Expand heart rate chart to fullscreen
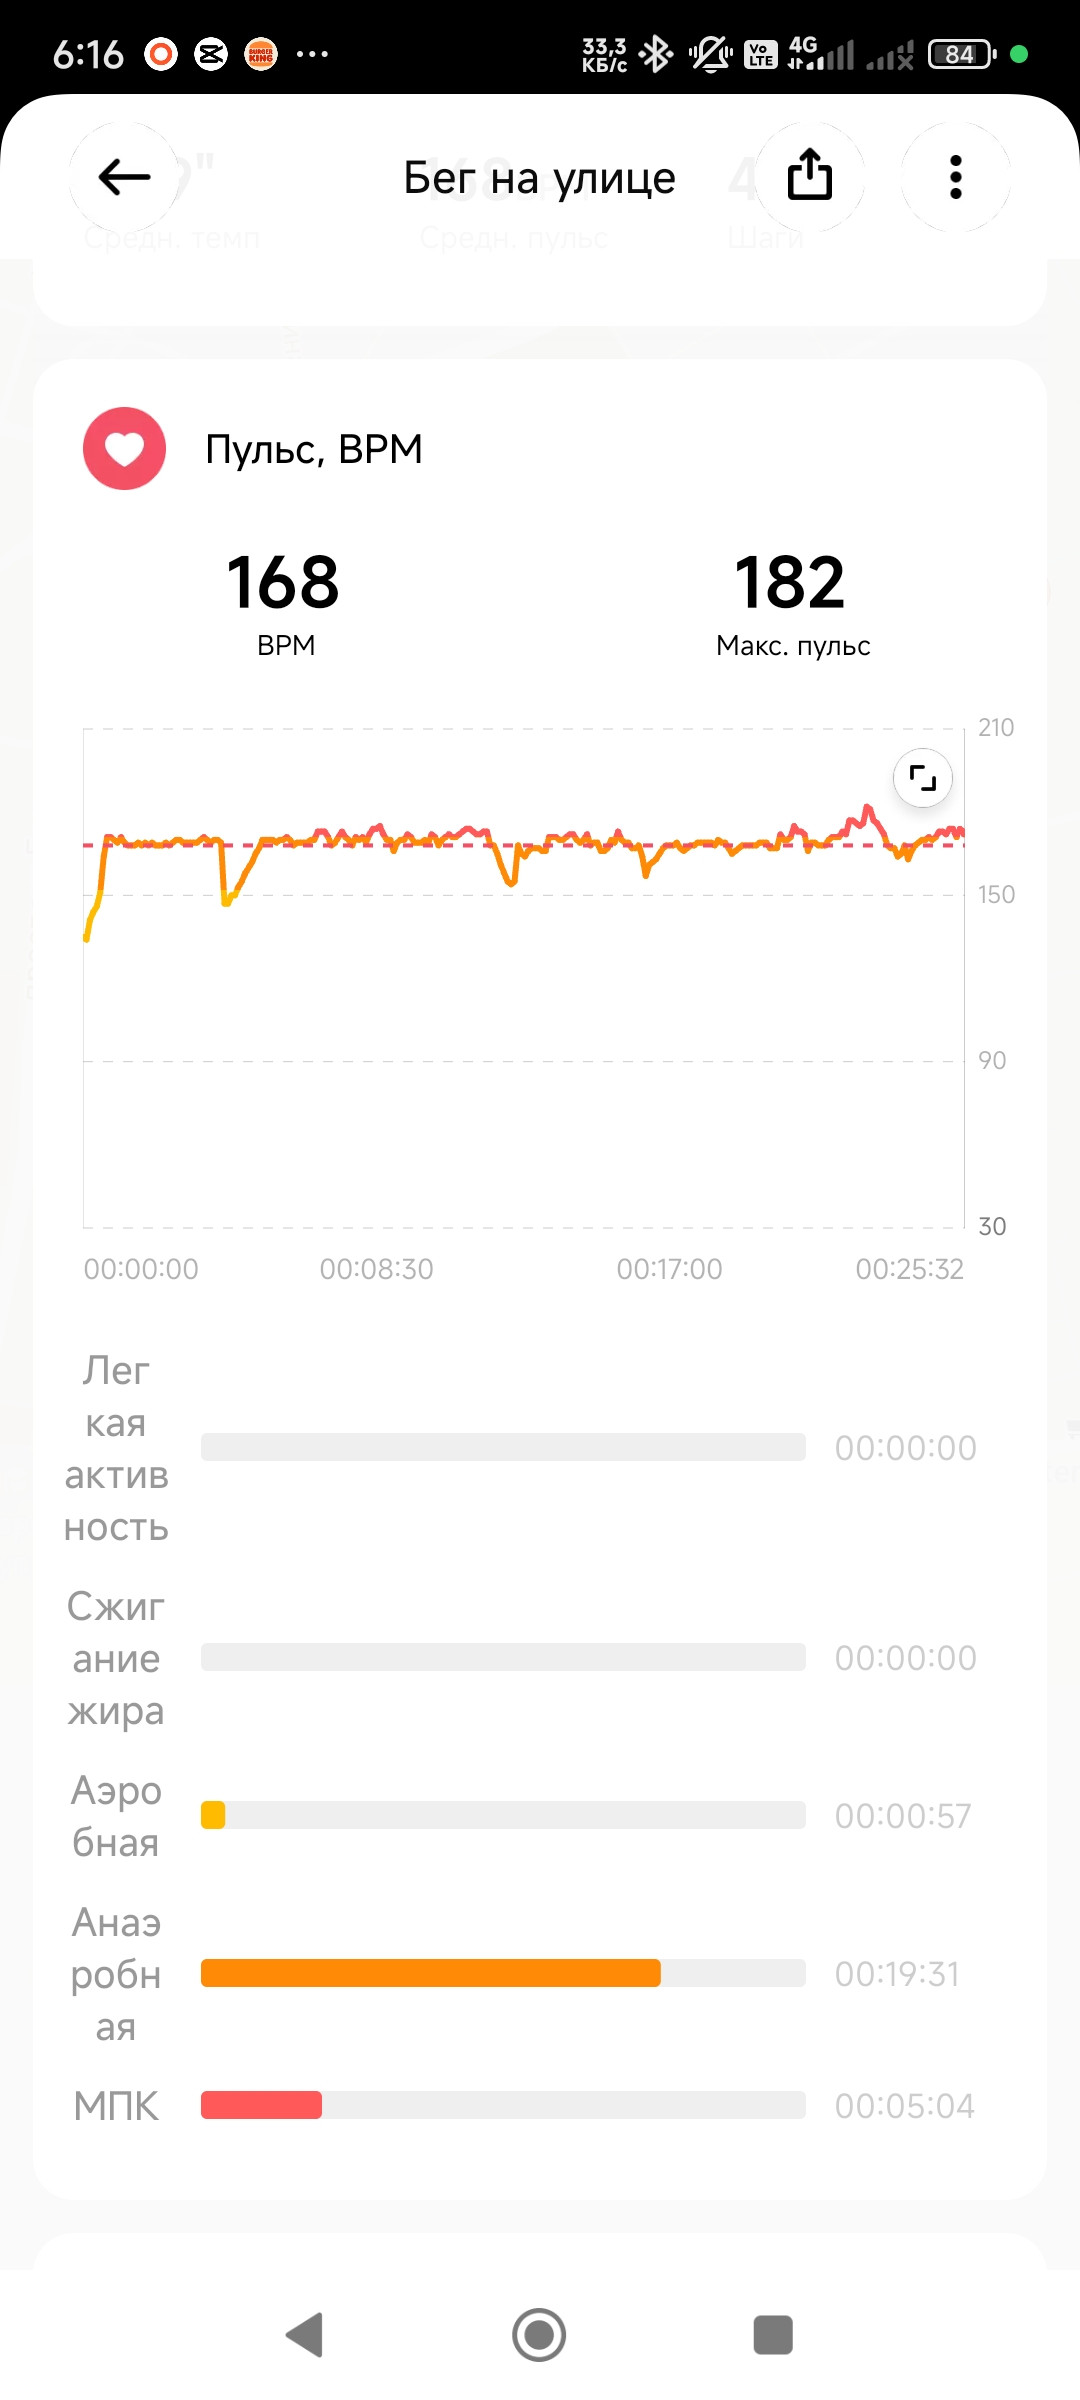 pos(922,778)
